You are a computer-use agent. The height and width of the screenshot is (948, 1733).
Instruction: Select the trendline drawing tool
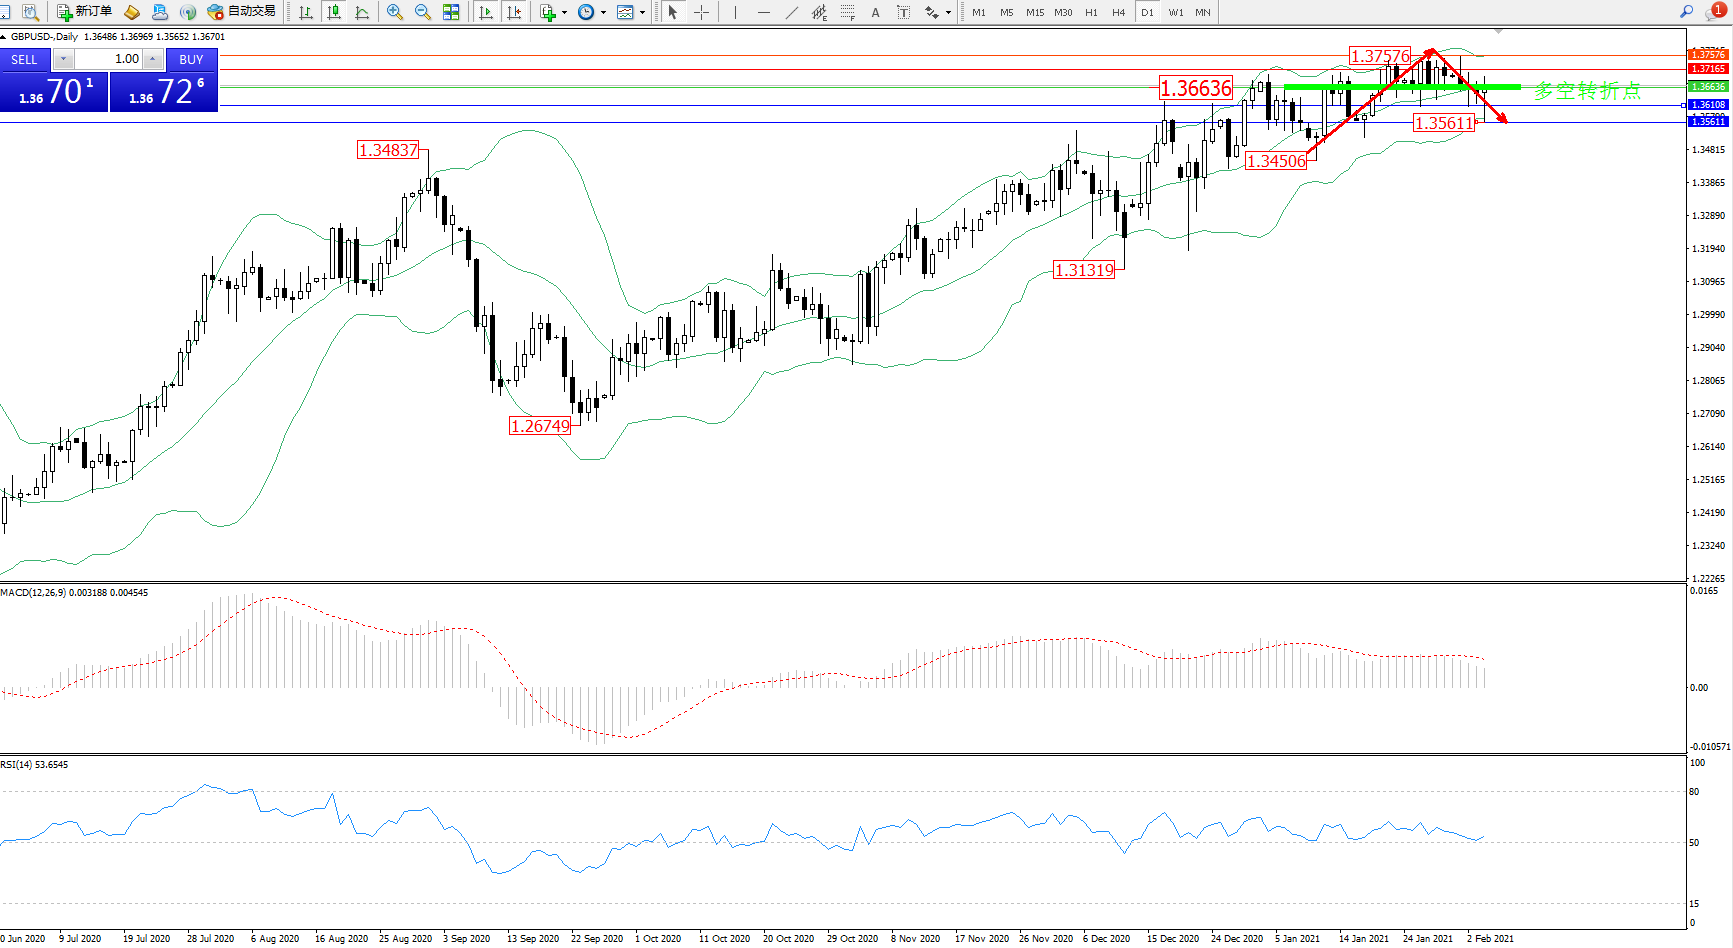[x=791, y=12]
